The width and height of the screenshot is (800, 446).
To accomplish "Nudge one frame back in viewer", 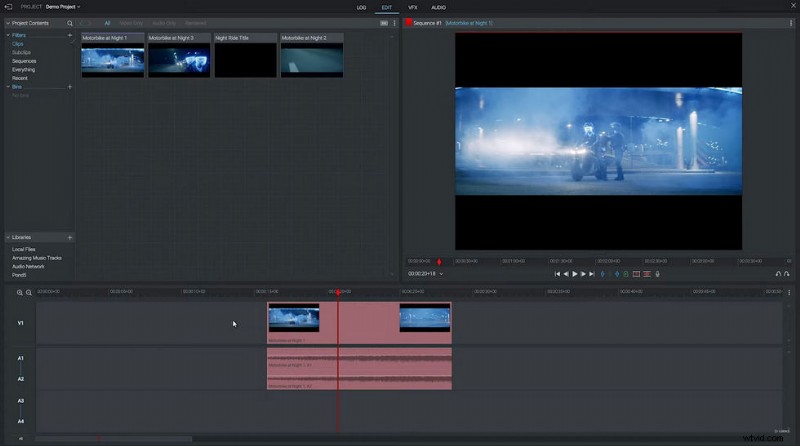I will tap(566, 274).
